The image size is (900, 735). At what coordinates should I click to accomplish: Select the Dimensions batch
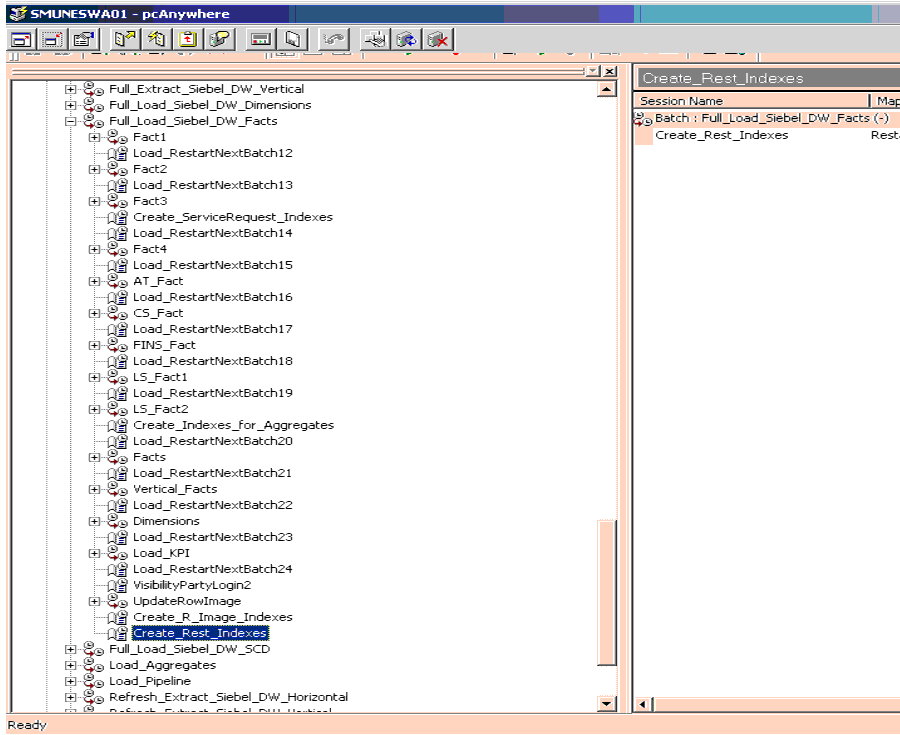click(166, 521)
